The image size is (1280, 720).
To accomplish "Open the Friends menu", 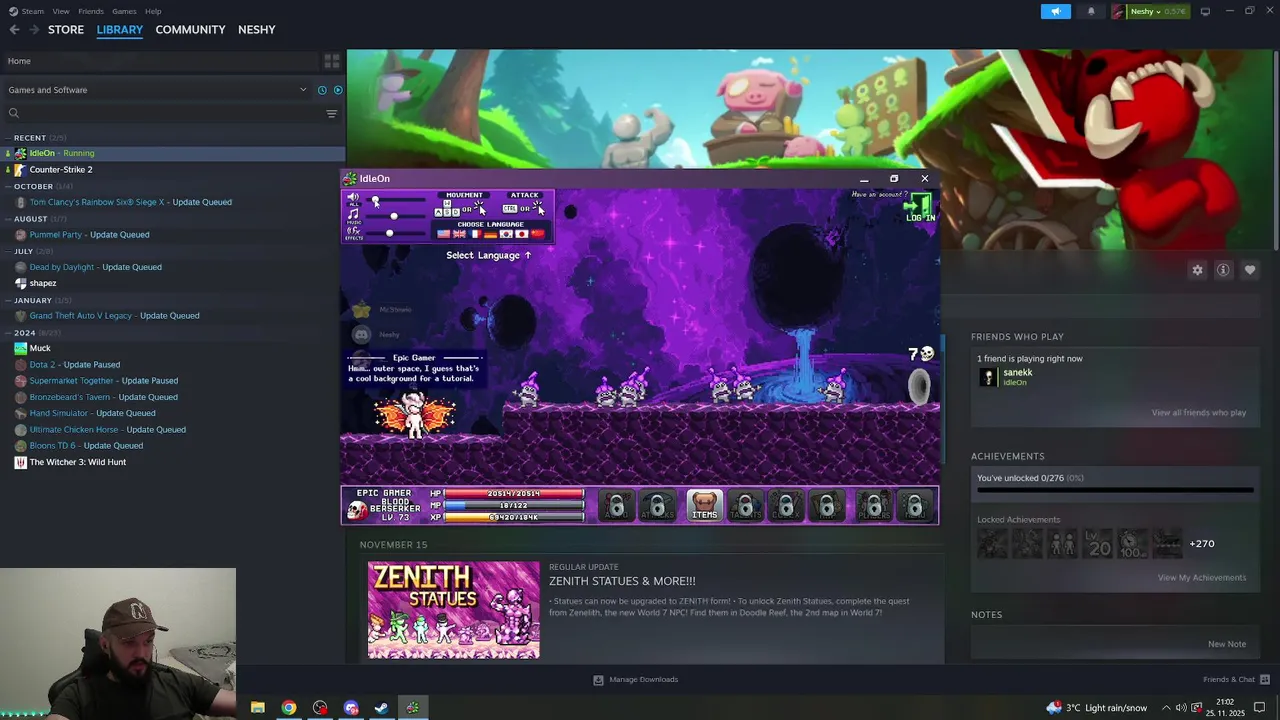I will pos(91,11).
